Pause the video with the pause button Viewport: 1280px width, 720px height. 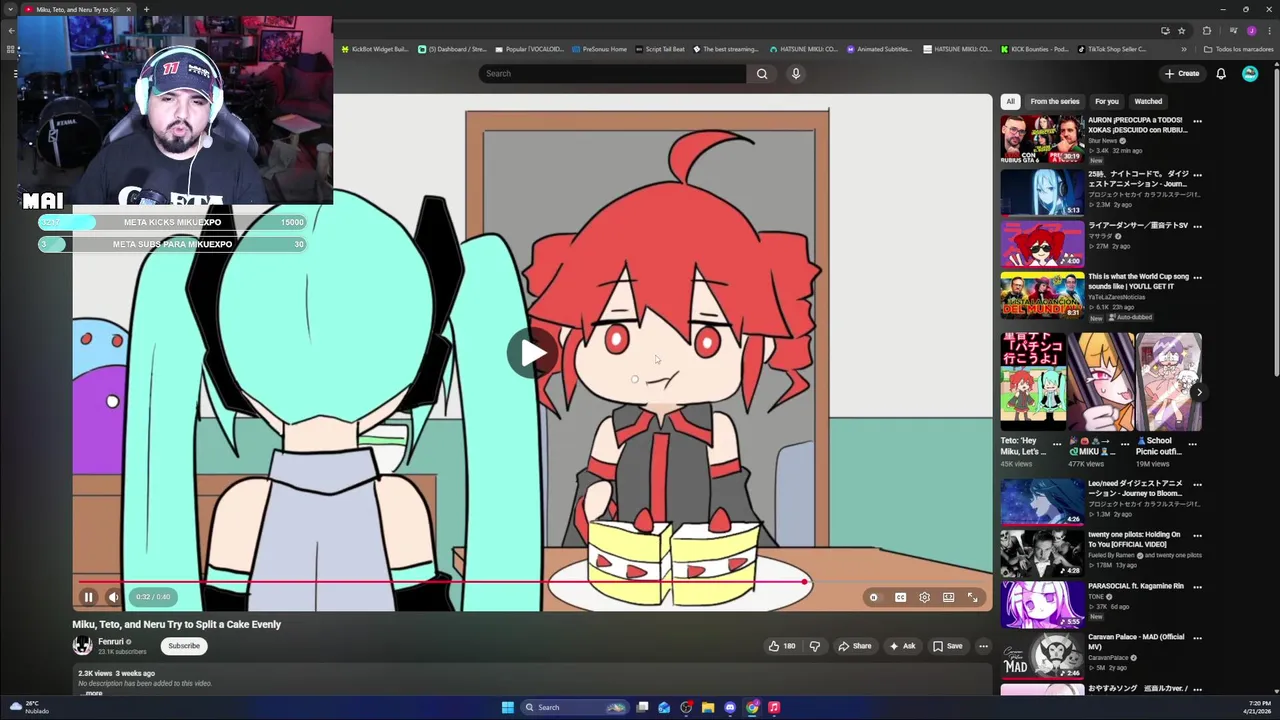click(88, 597)
